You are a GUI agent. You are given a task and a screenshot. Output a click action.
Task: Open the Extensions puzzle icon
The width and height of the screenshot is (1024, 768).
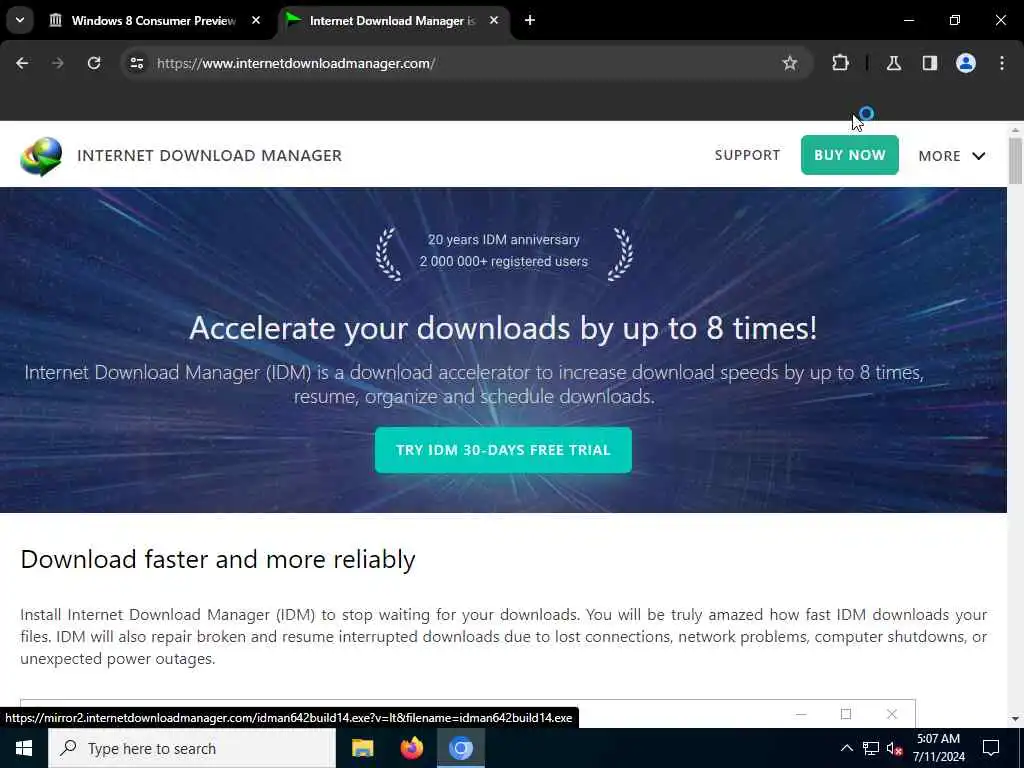[840, 63]
